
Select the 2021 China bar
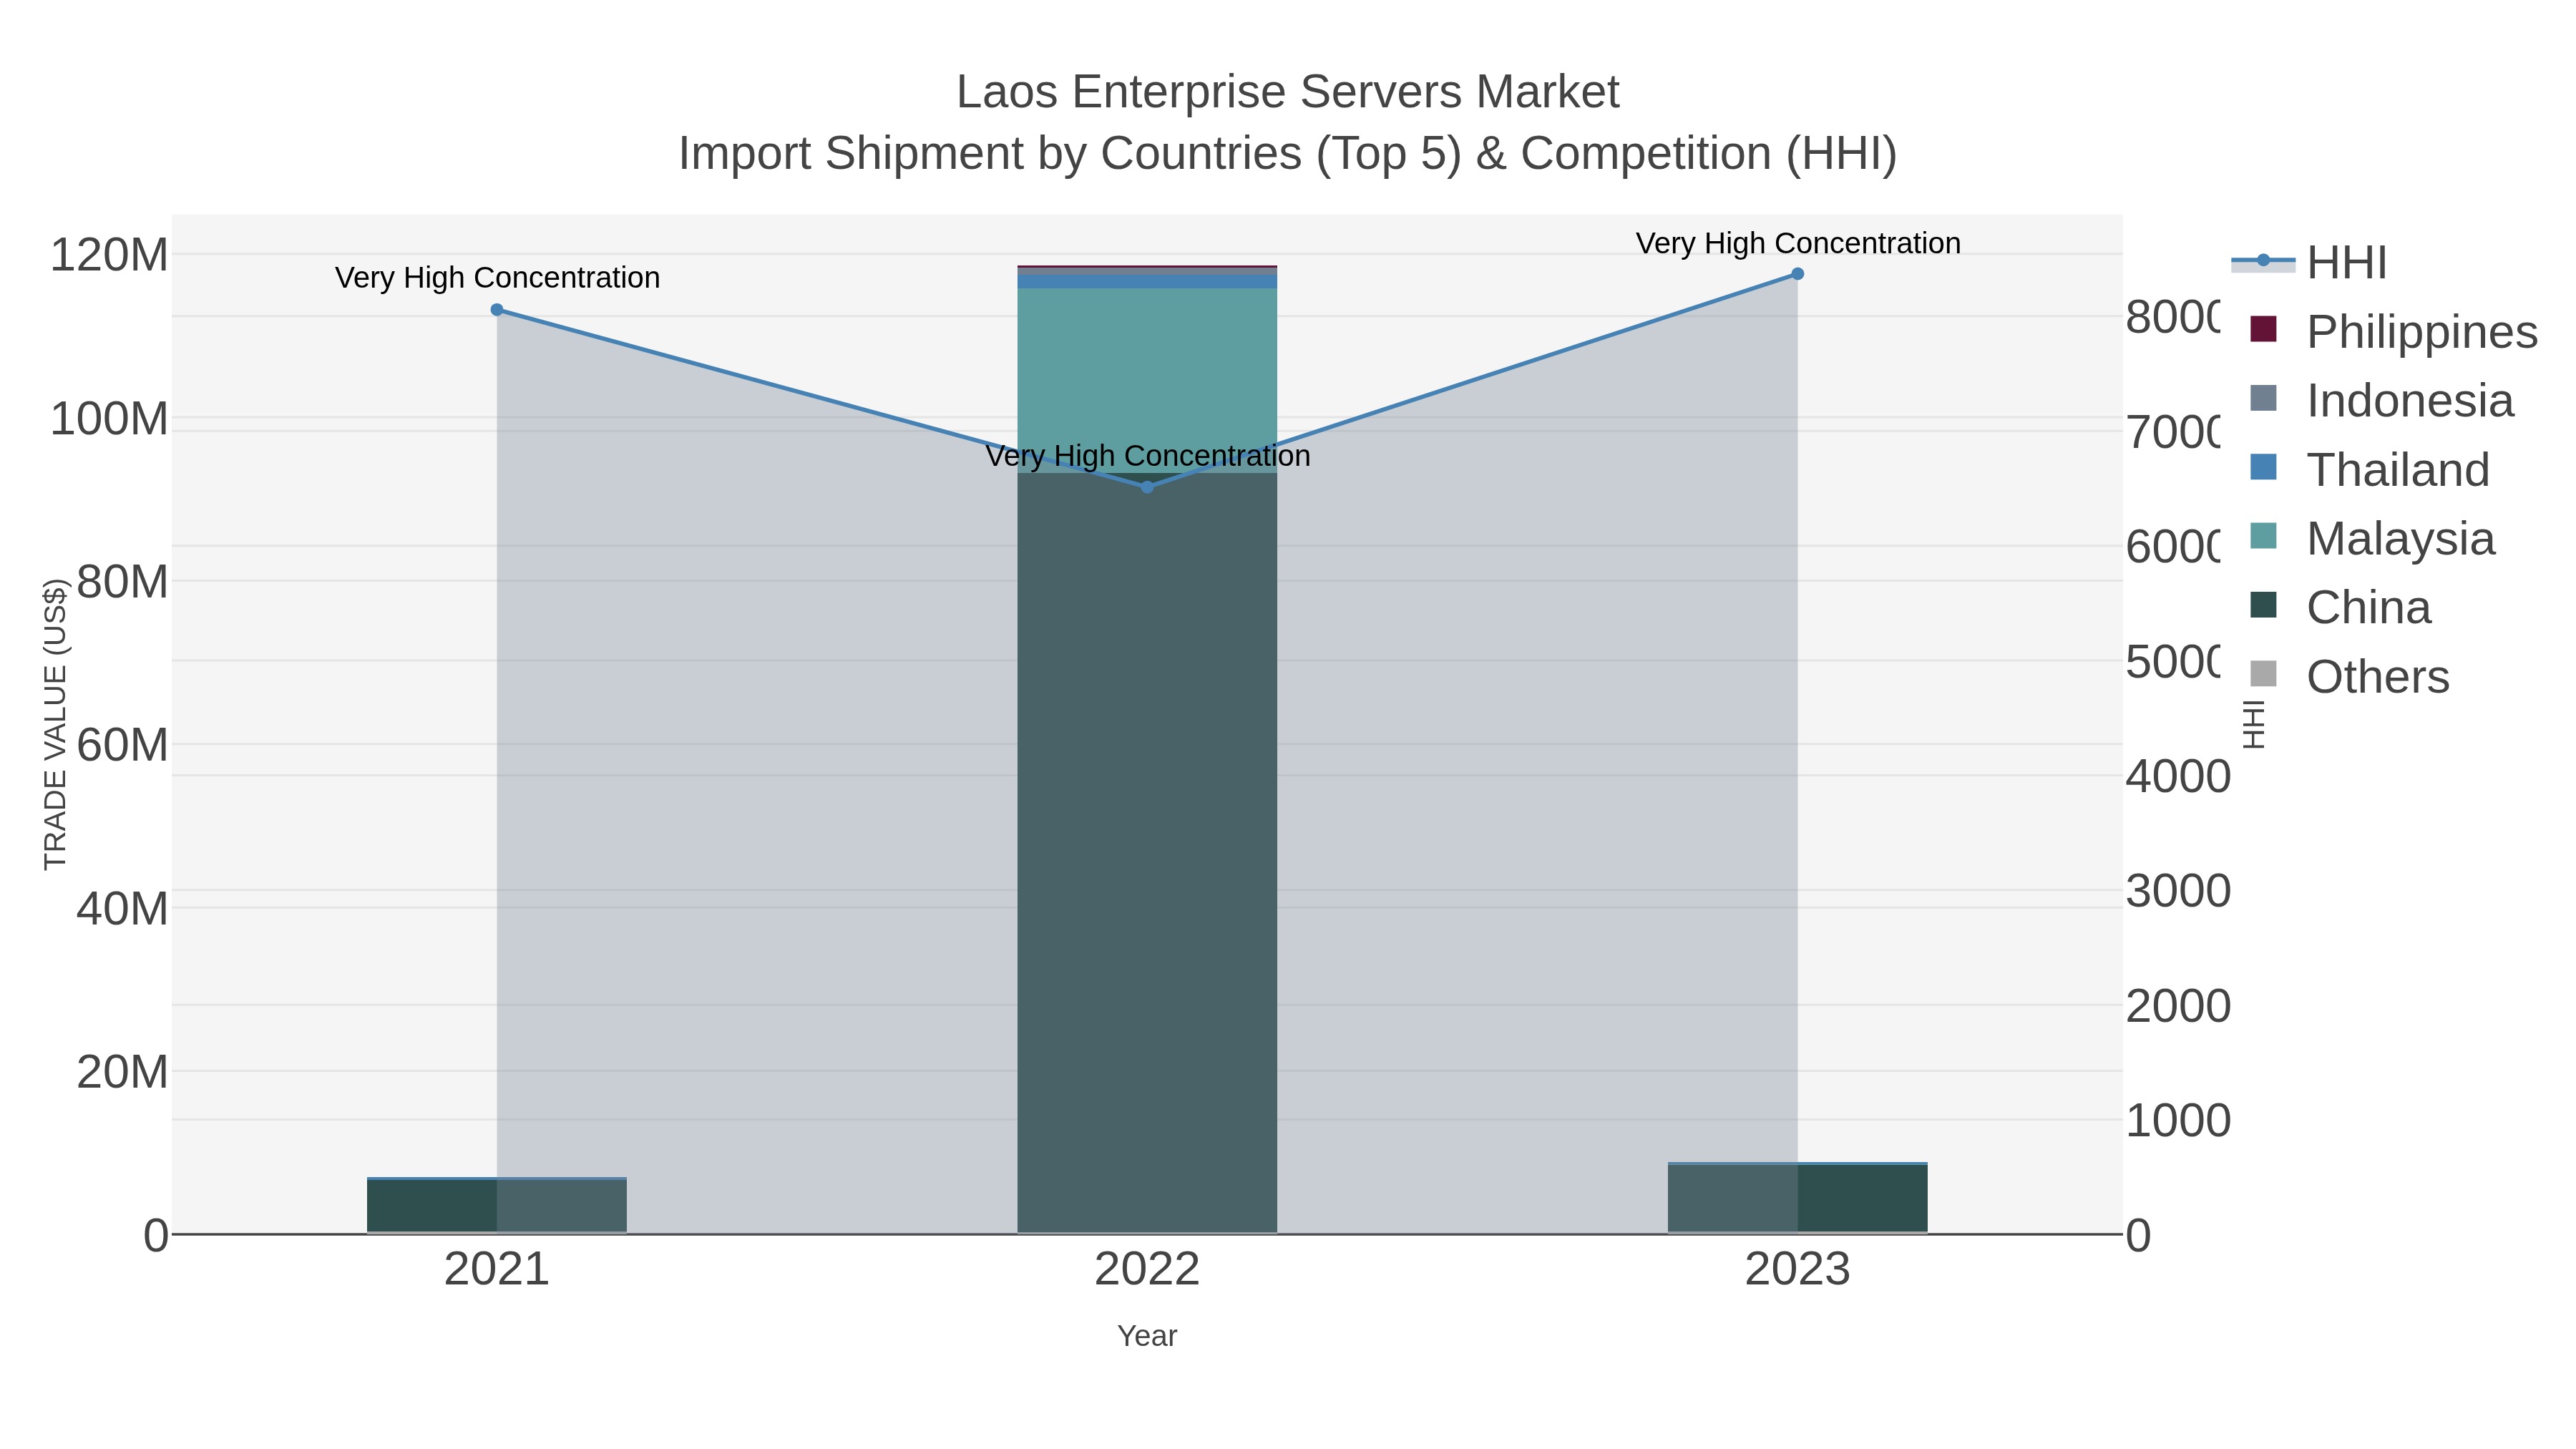coord(497,1207)
